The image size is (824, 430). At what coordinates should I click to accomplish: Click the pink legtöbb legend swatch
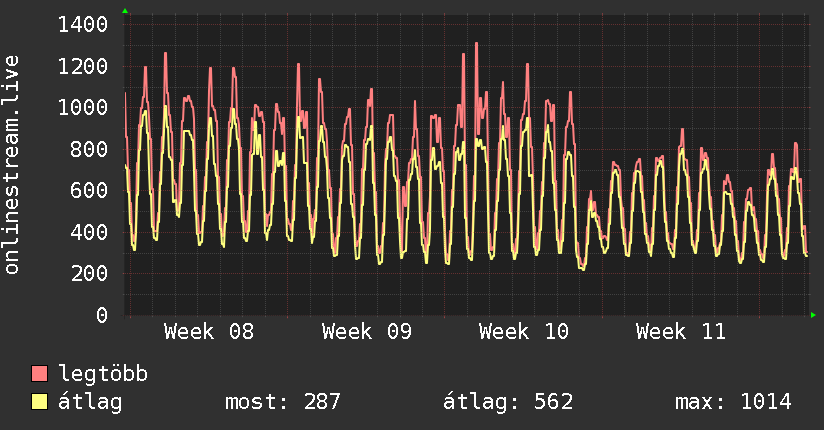(39, 373)
